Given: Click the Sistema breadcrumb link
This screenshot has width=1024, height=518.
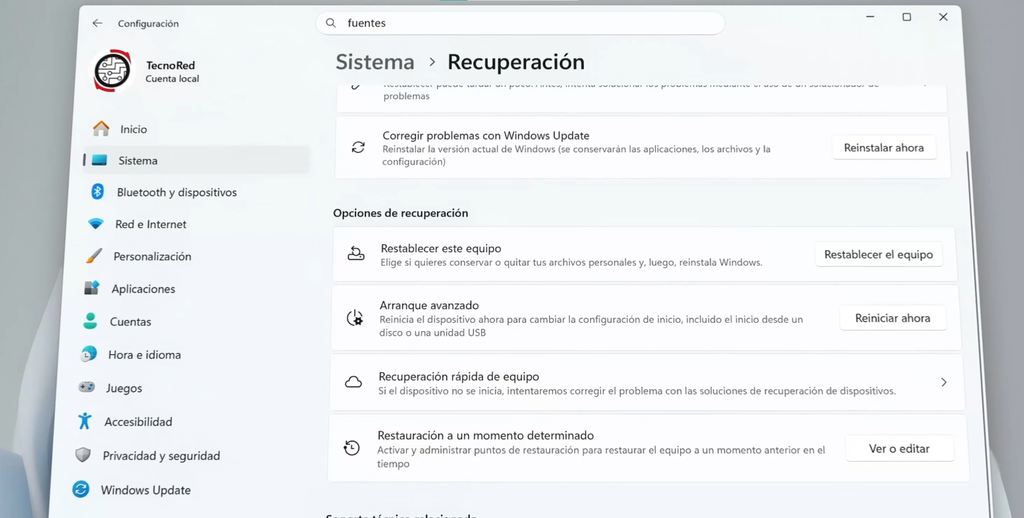Looking at the screenshot, I should click(x=375, y=62).
